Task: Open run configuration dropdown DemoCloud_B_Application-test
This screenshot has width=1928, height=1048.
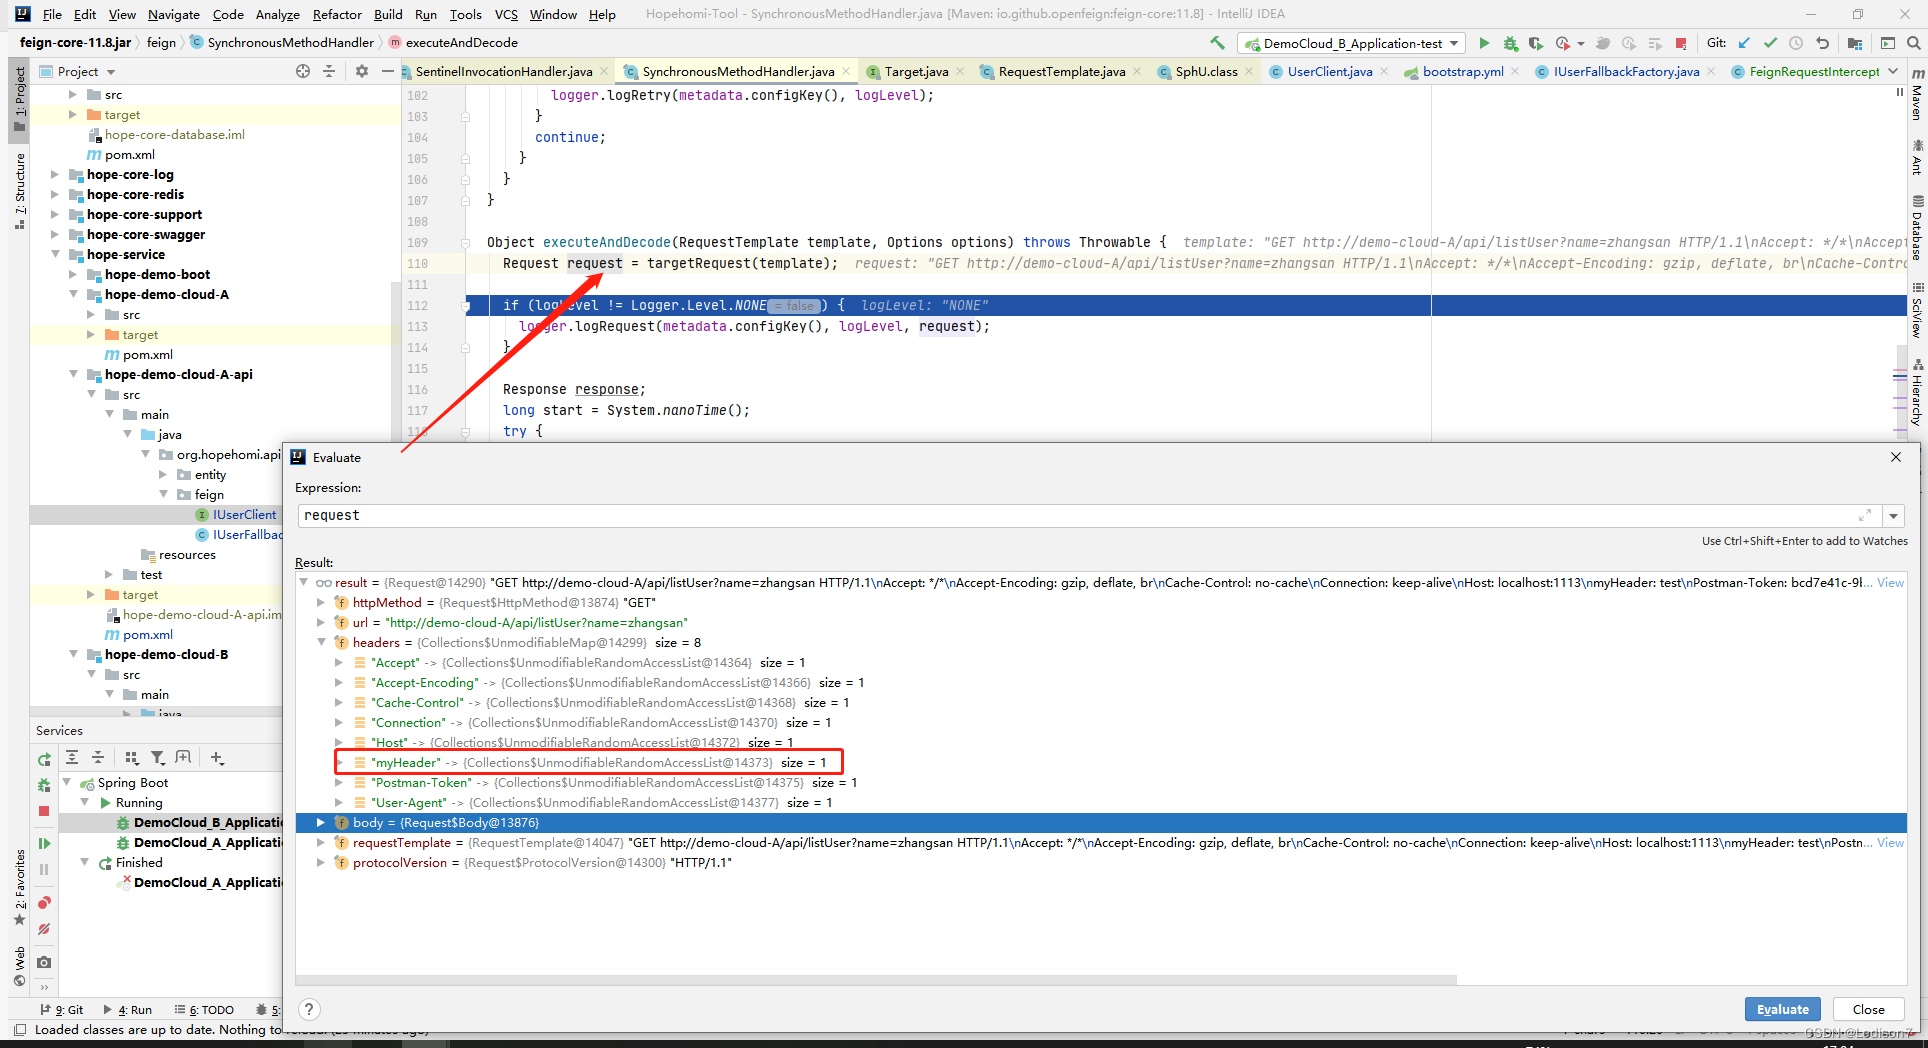Action: [1352, 43]
